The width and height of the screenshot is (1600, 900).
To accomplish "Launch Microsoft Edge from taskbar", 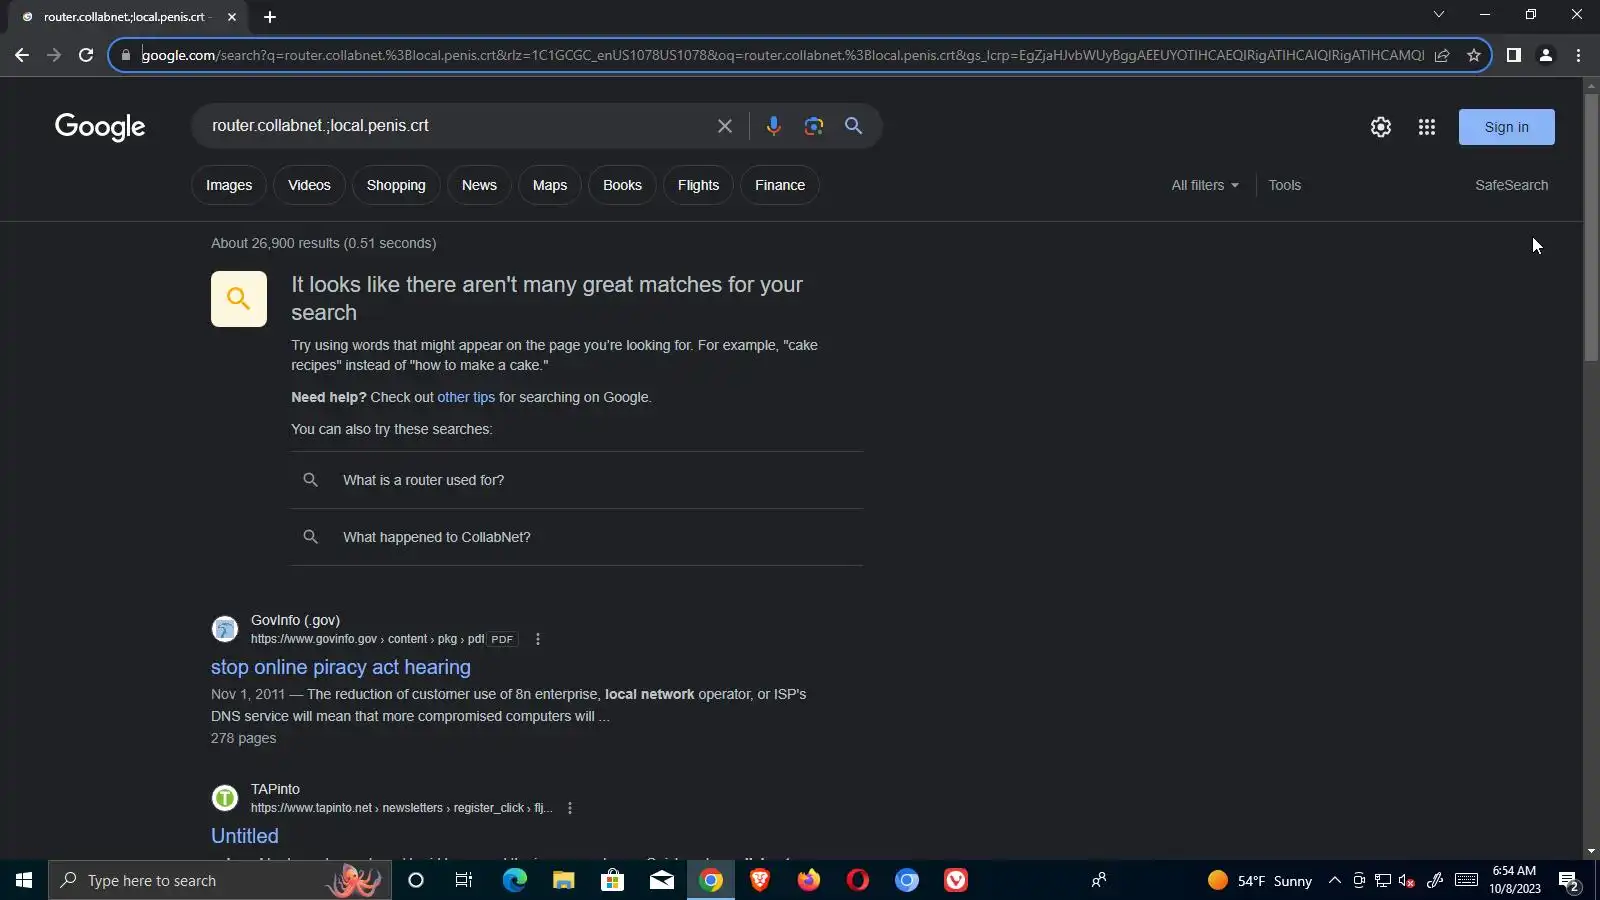I will coord(514,881).
